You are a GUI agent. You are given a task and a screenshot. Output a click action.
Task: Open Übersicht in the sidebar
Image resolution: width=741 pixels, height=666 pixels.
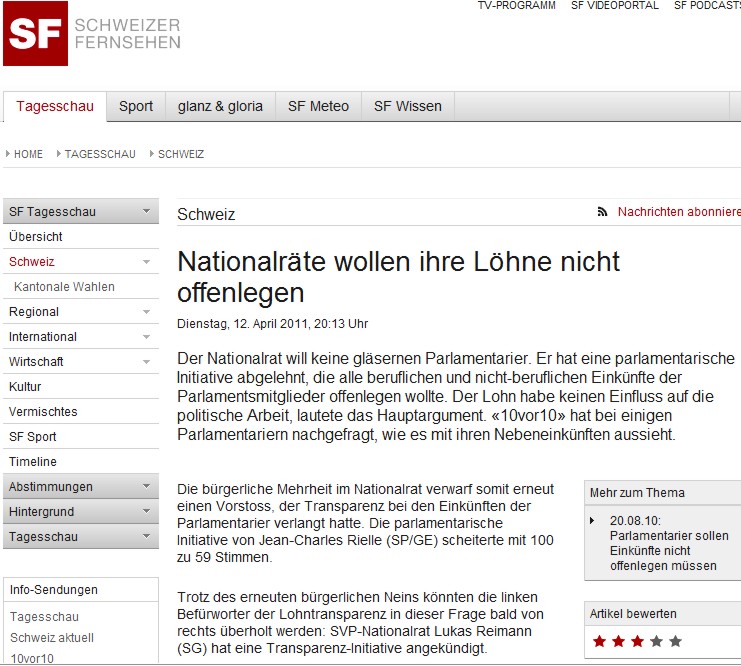81,236
